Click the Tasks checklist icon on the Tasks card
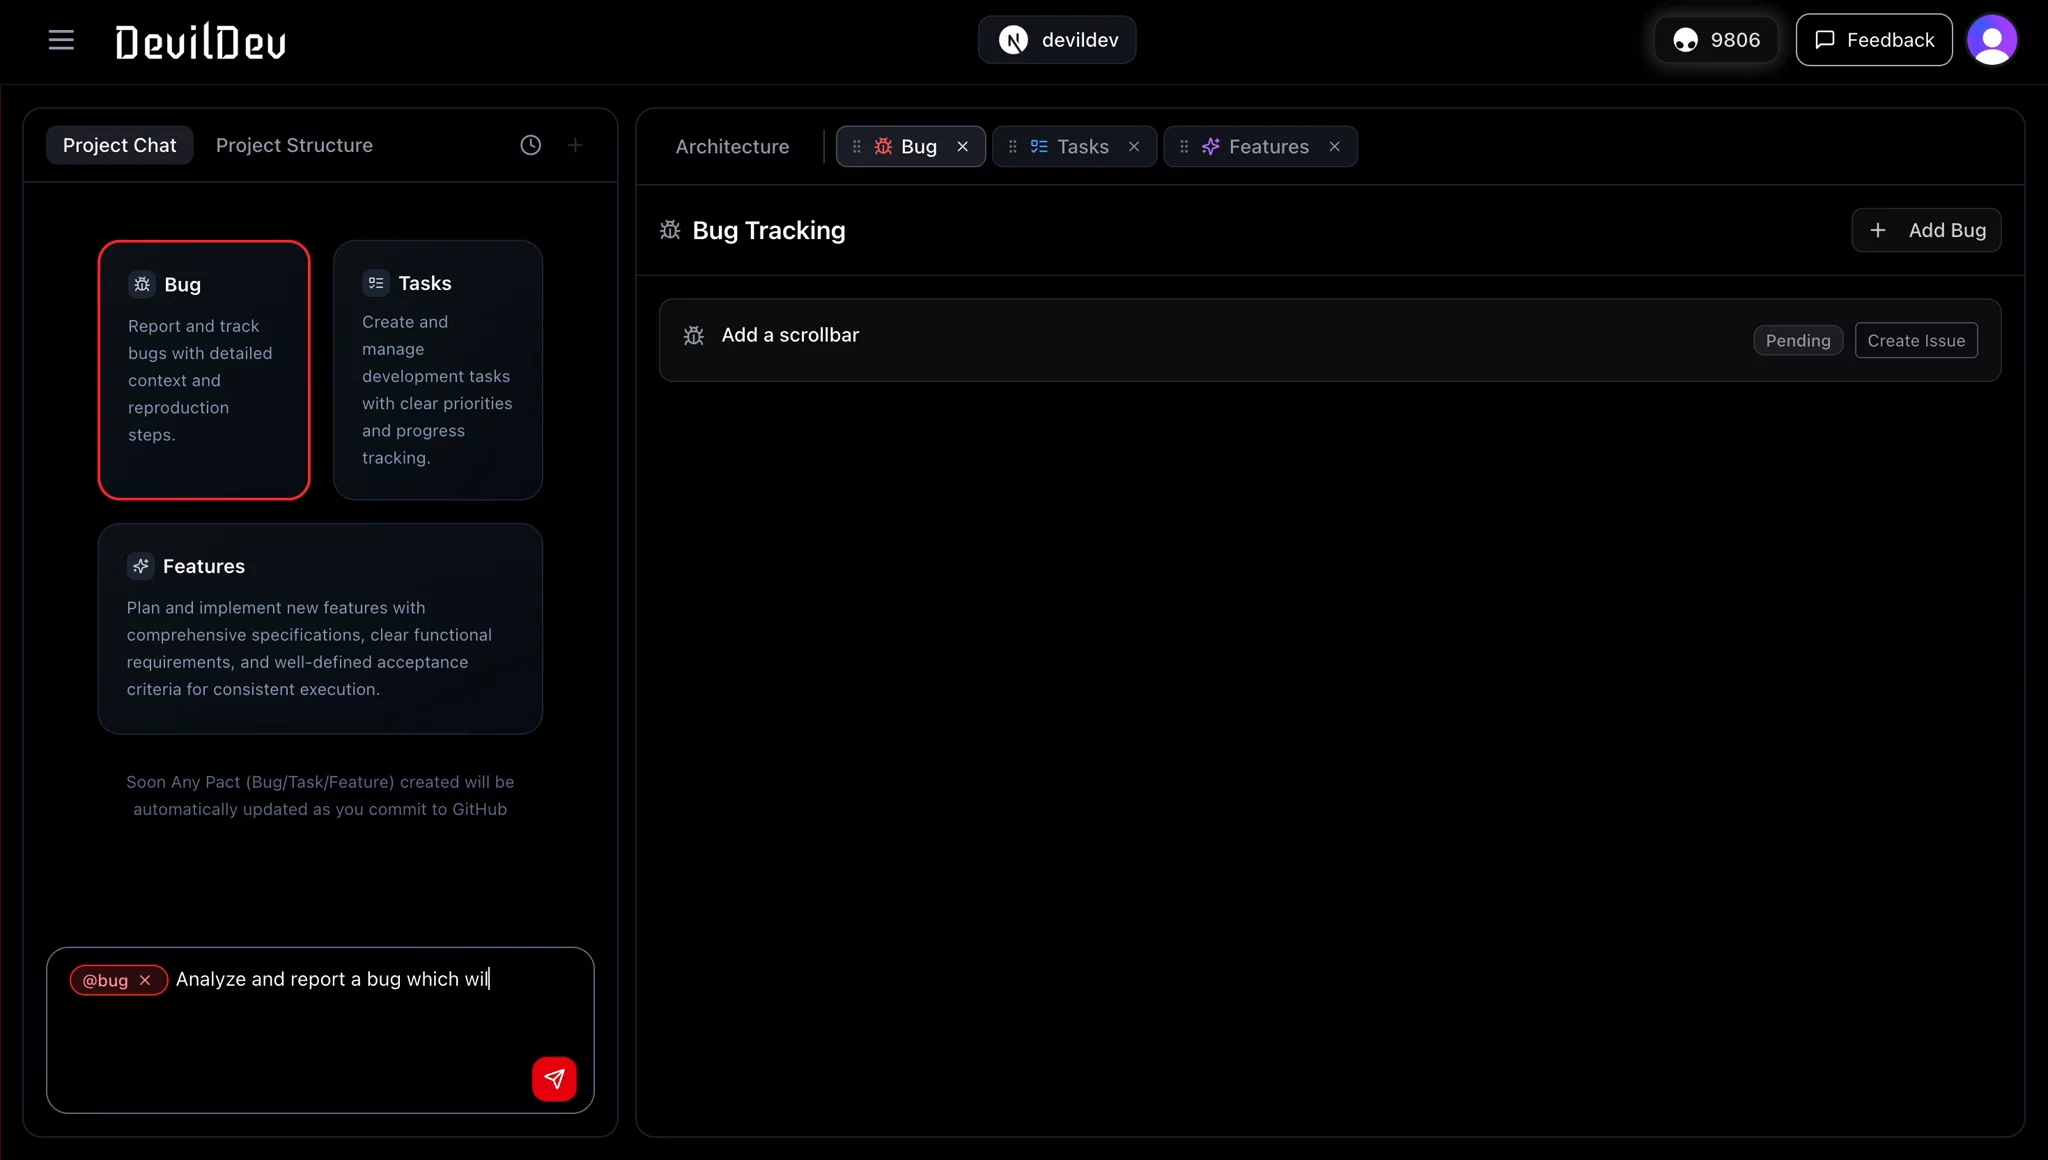 click(x=375, y=283)
